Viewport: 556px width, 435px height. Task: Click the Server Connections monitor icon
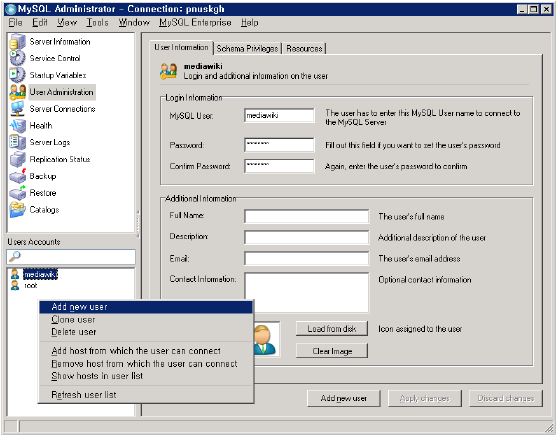[x=17, y=108]
